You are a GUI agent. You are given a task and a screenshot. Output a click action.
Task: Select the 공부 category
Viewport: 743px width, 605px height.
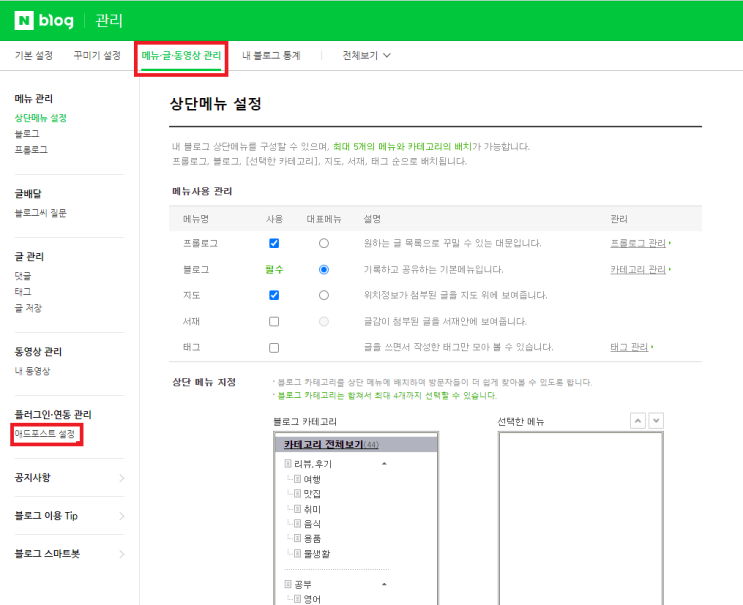(303, 585)
